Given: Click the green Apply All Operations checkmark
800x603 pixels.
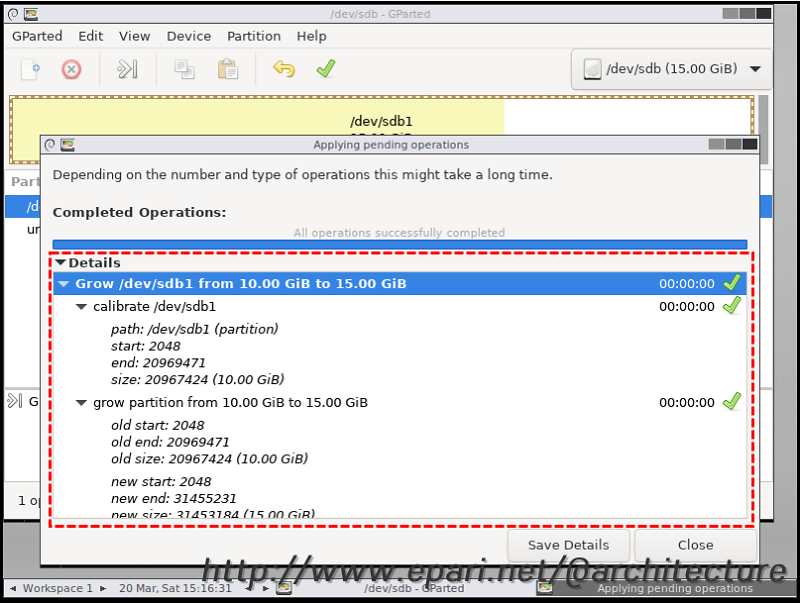Looking at the screenshot, I should point(326,68).
